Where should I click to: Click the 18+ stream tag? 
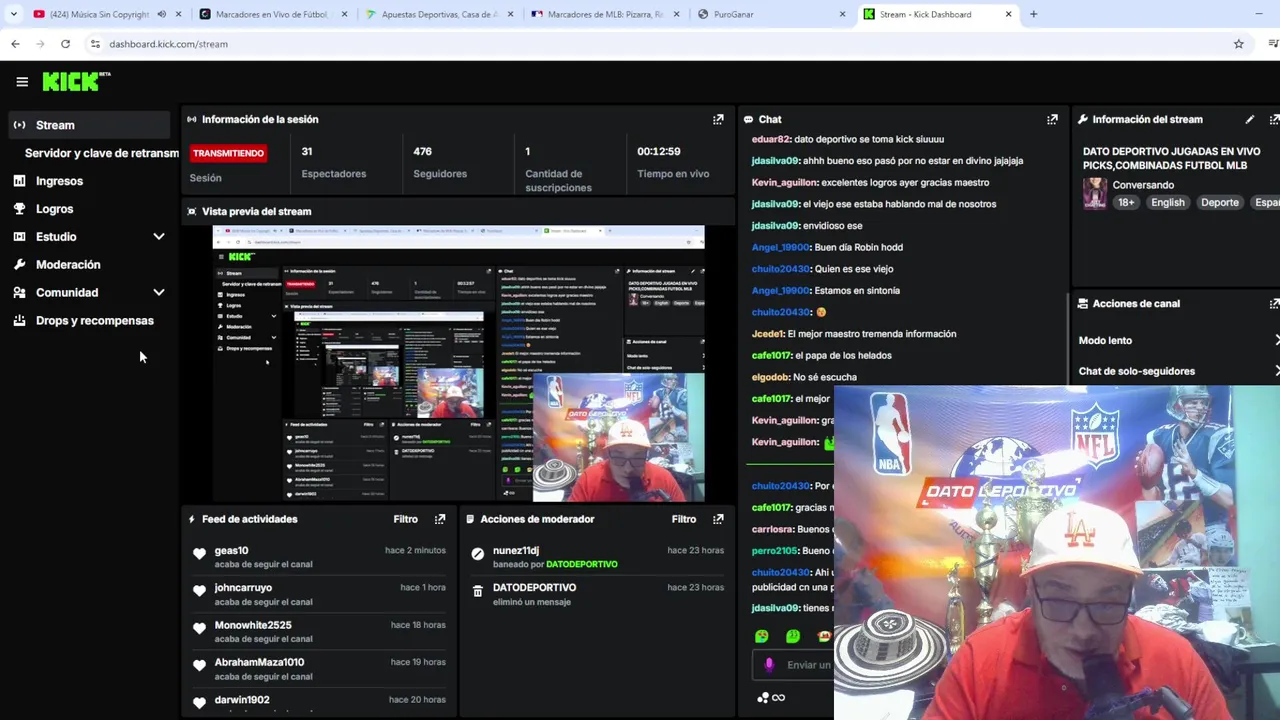(1126, 202)
